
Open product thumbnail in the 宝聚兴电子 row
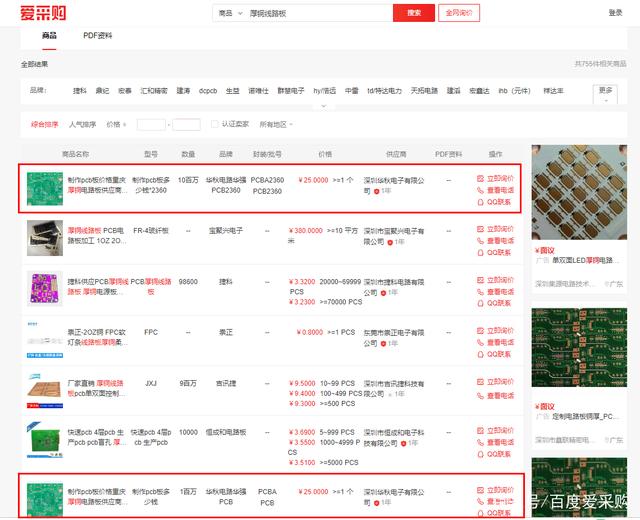coord(45,238)
